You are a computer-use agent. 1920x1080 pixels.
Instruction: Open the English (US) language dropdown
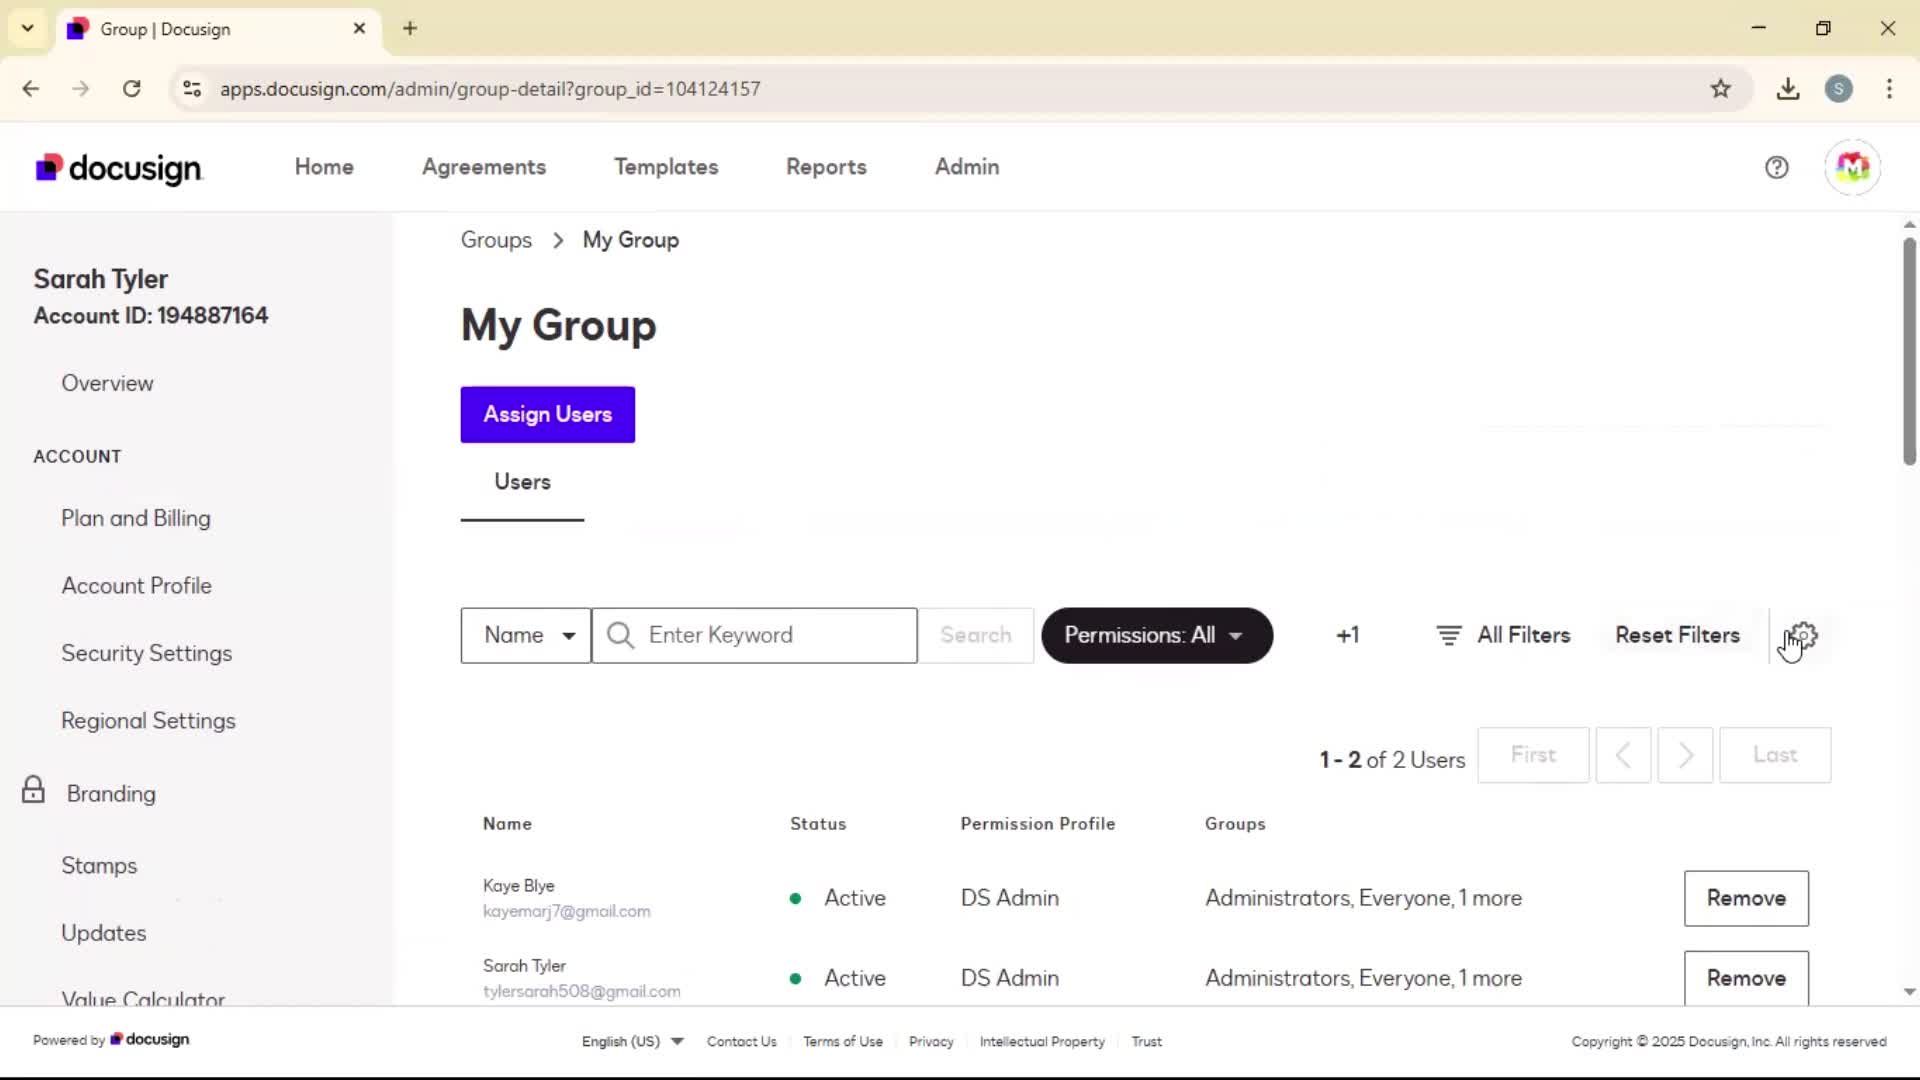coord(633,1041)
